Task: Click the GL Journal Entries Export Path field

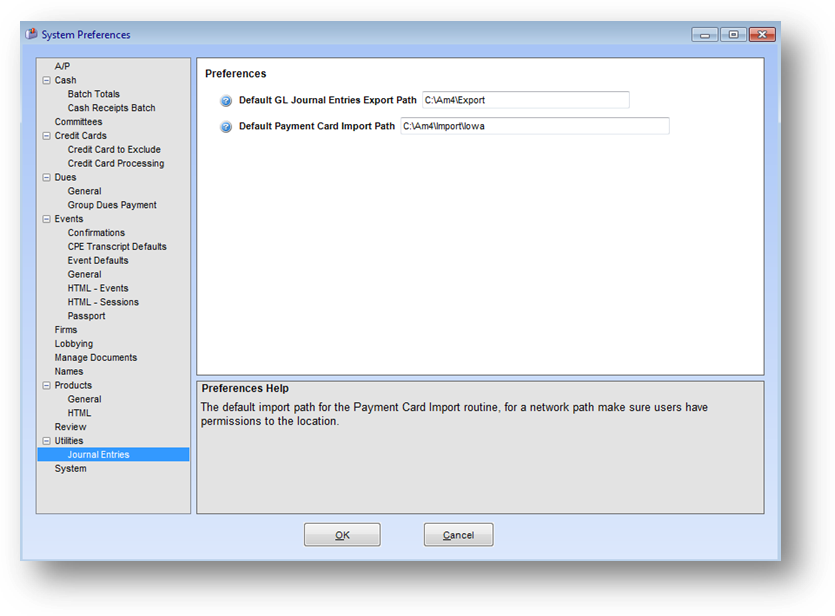Action: [526, 100]
